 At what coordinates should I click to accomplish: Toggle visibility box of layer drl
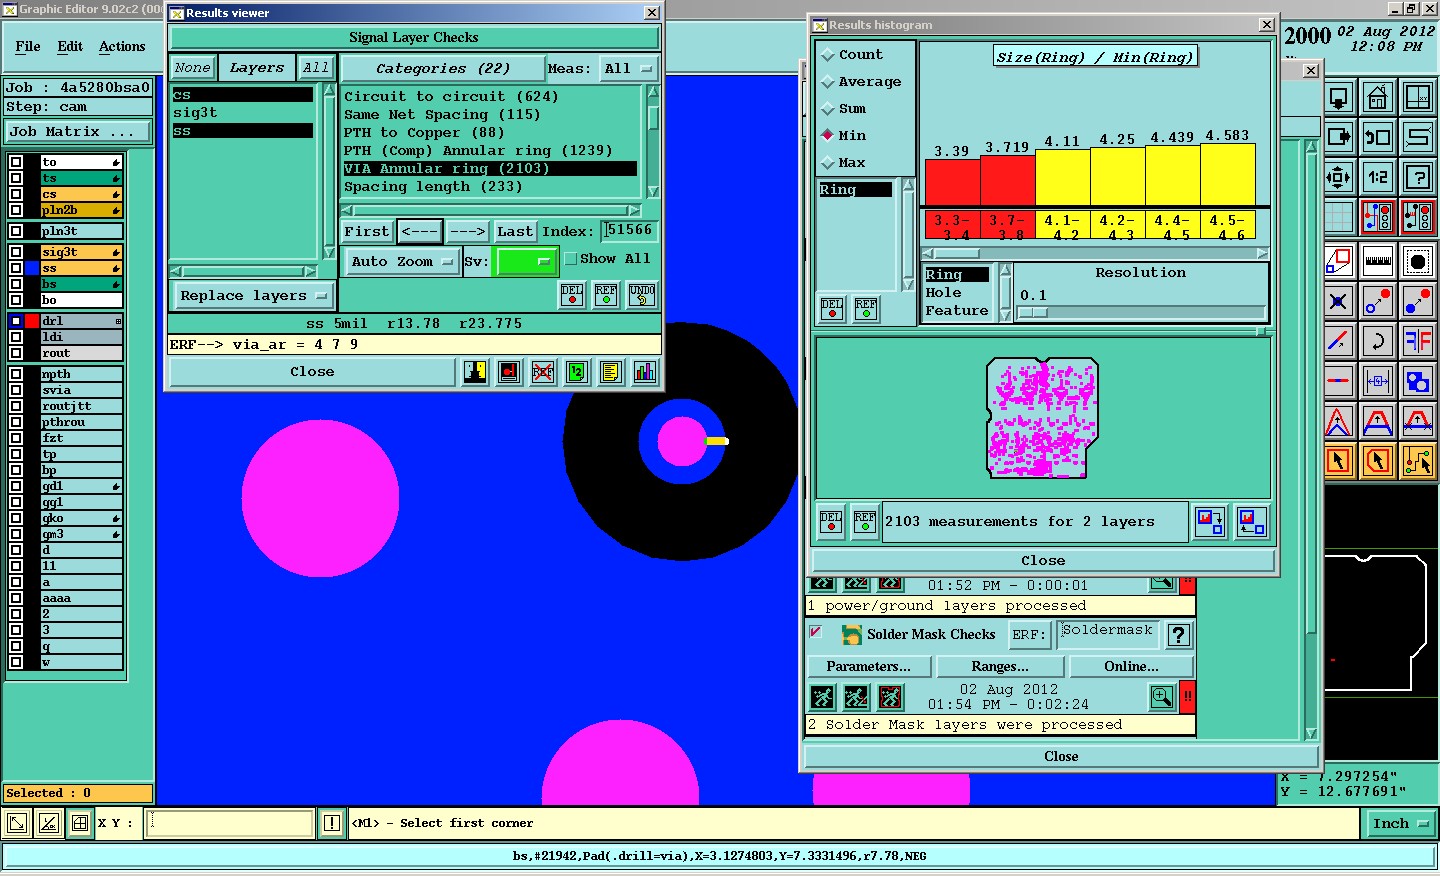tap(16, 321)
